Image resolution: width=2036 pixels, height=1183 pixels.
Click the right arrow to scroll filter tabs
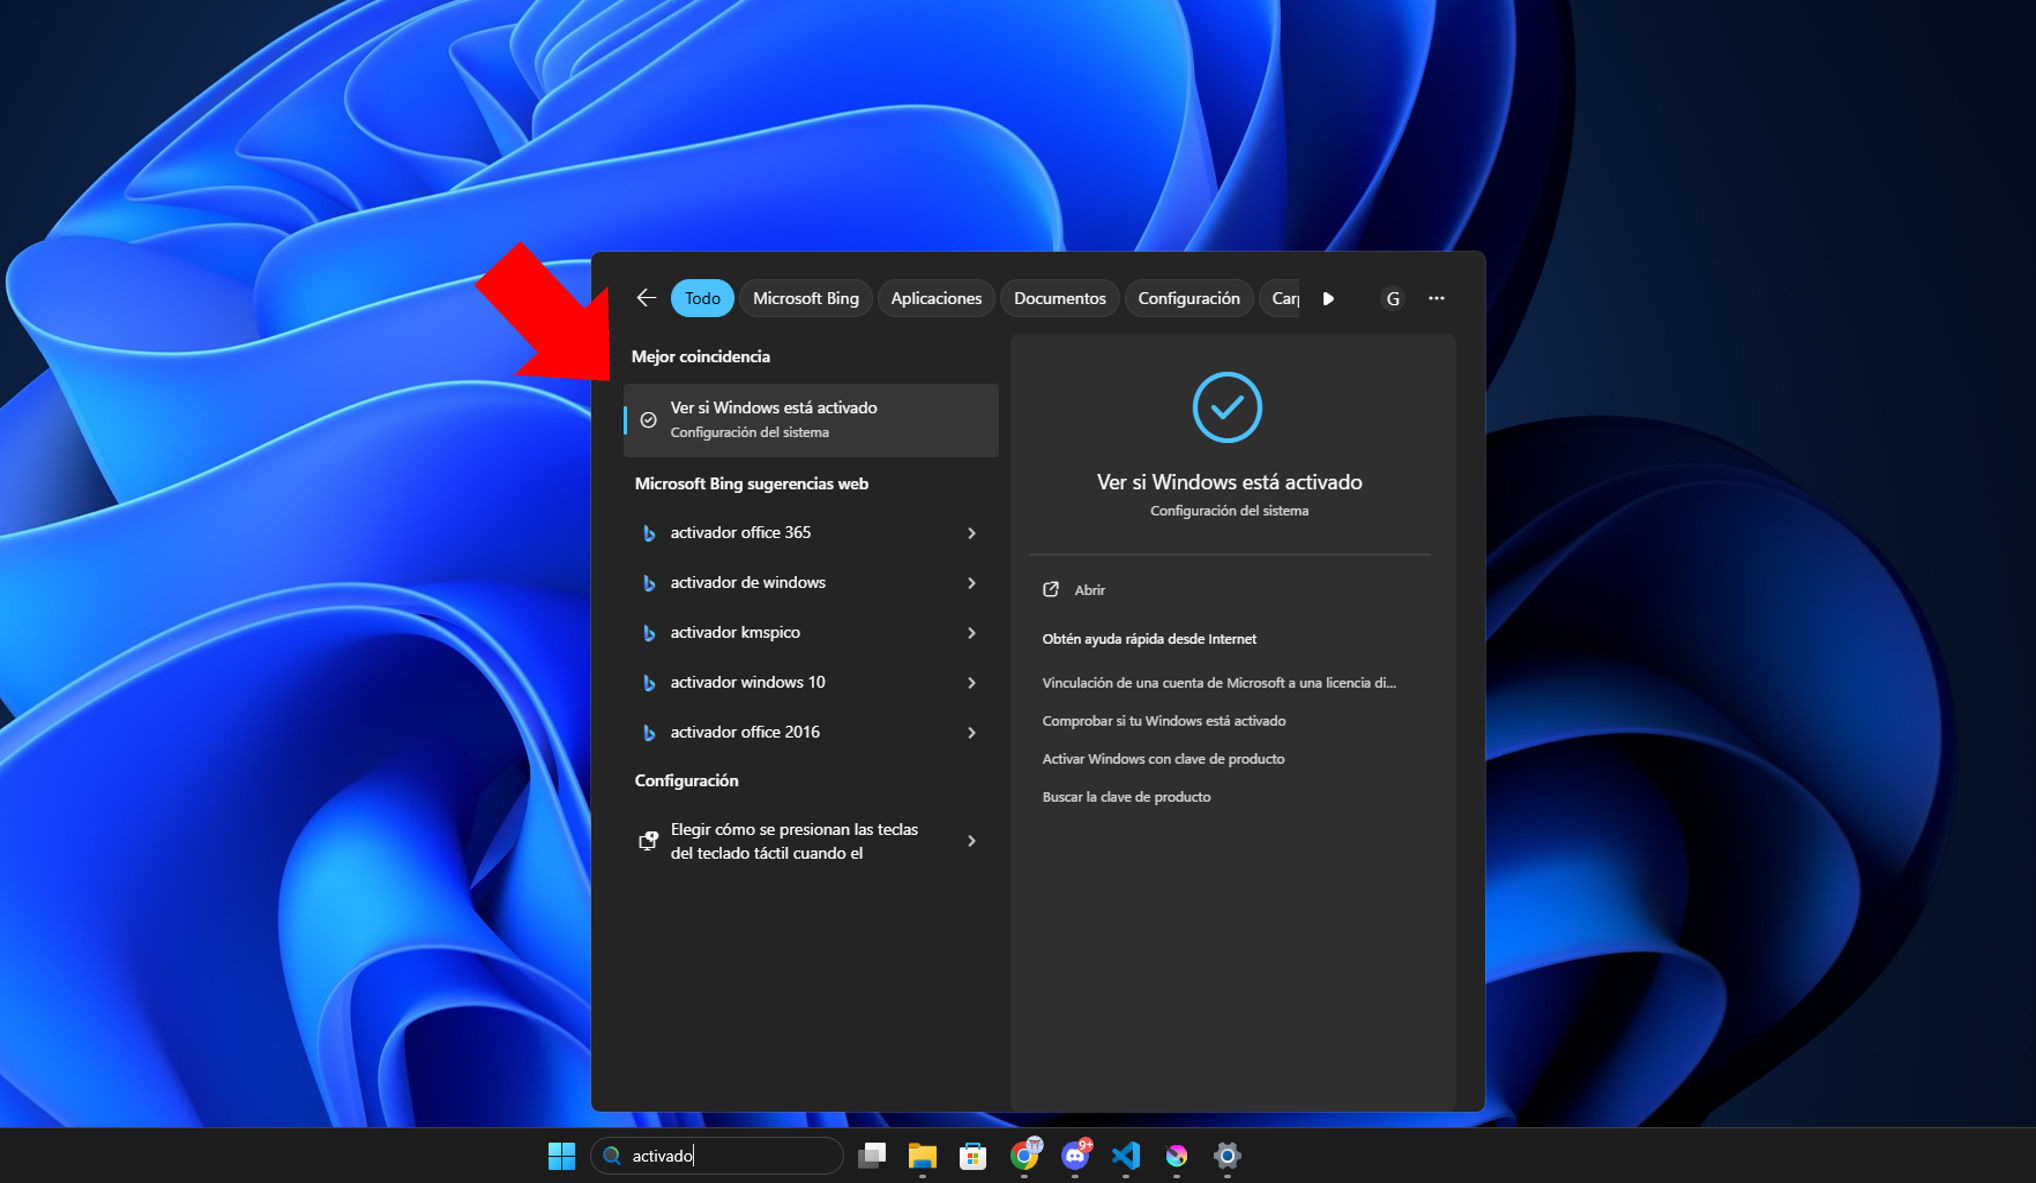point(1329,298)
